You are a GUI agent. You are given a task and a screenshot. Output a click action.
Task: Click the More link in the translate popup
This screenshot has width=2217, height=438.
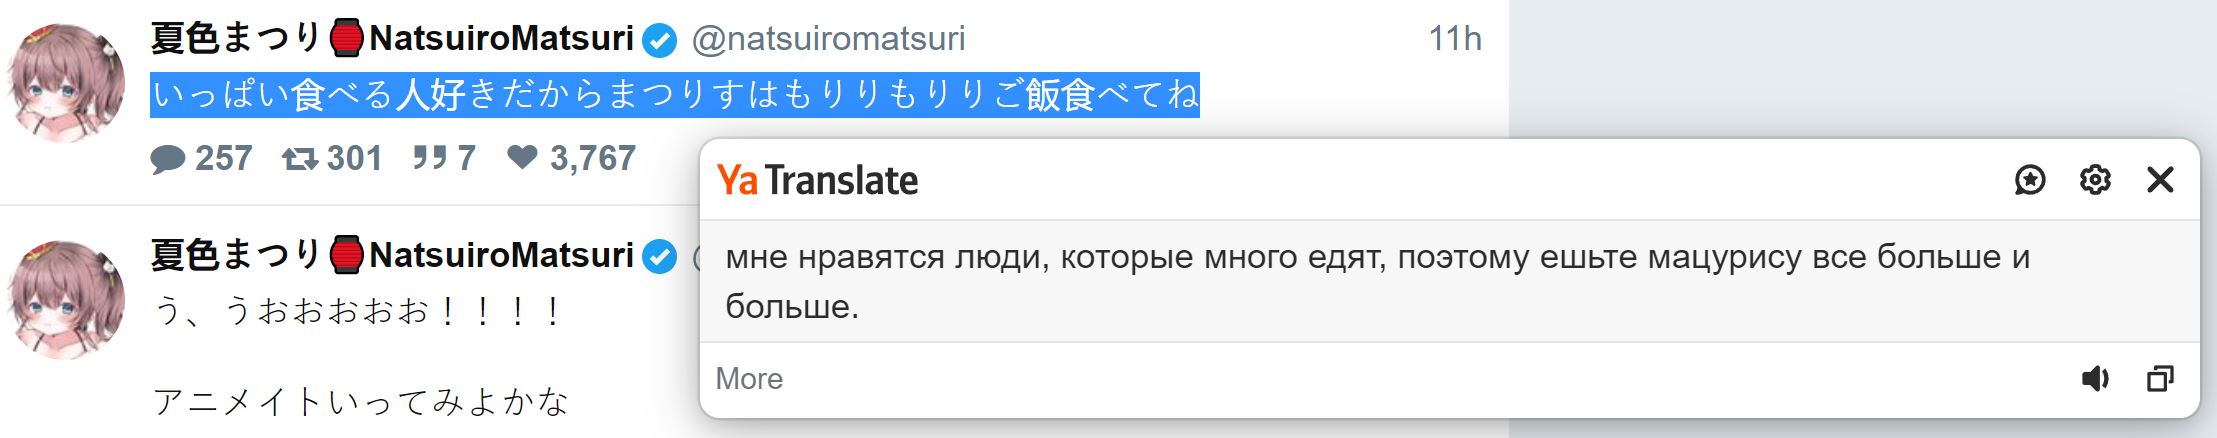click(749, 379)
